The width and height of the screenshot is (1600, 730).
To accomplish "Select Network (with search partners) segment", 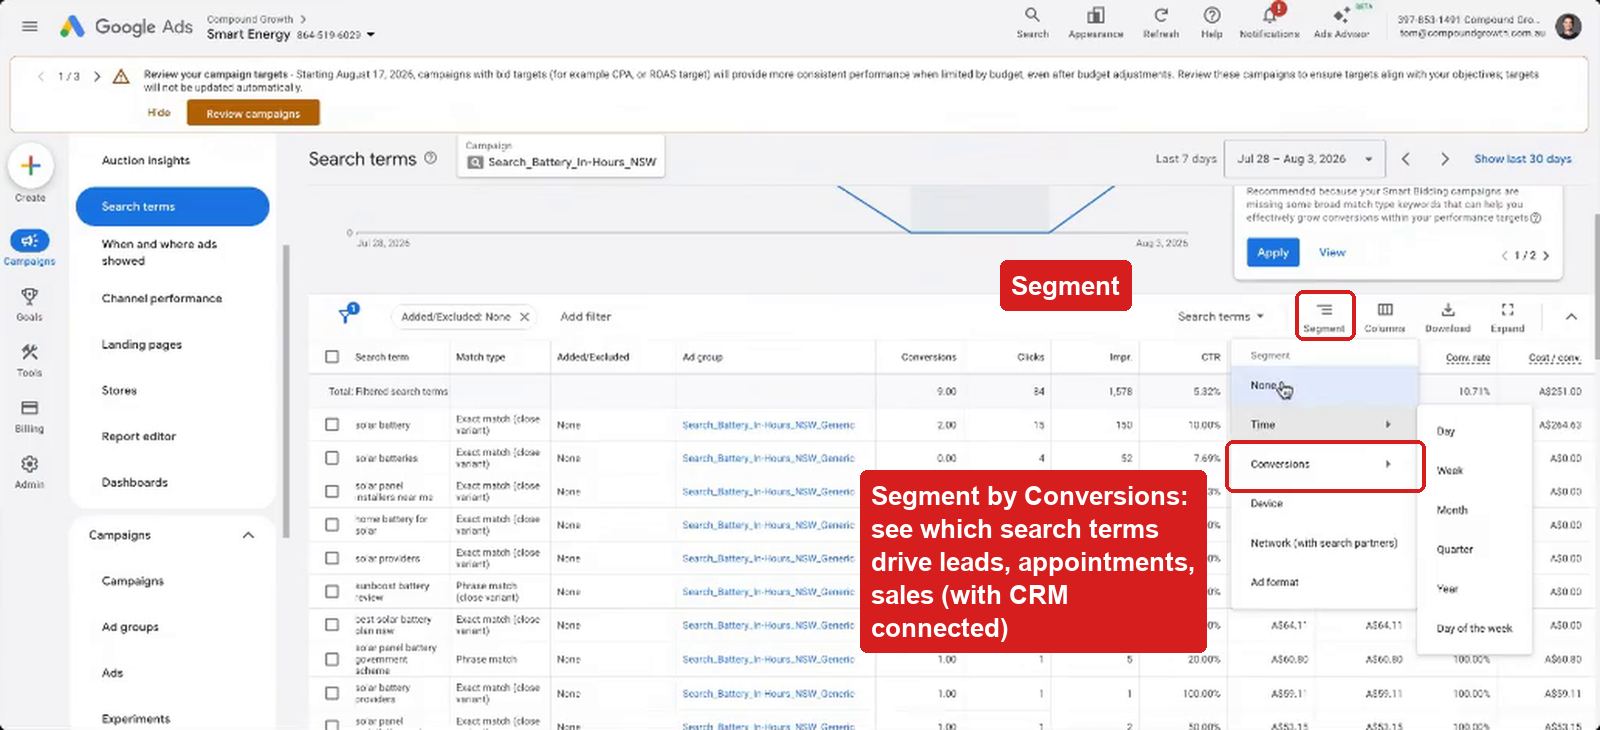I will [1323, 543].
